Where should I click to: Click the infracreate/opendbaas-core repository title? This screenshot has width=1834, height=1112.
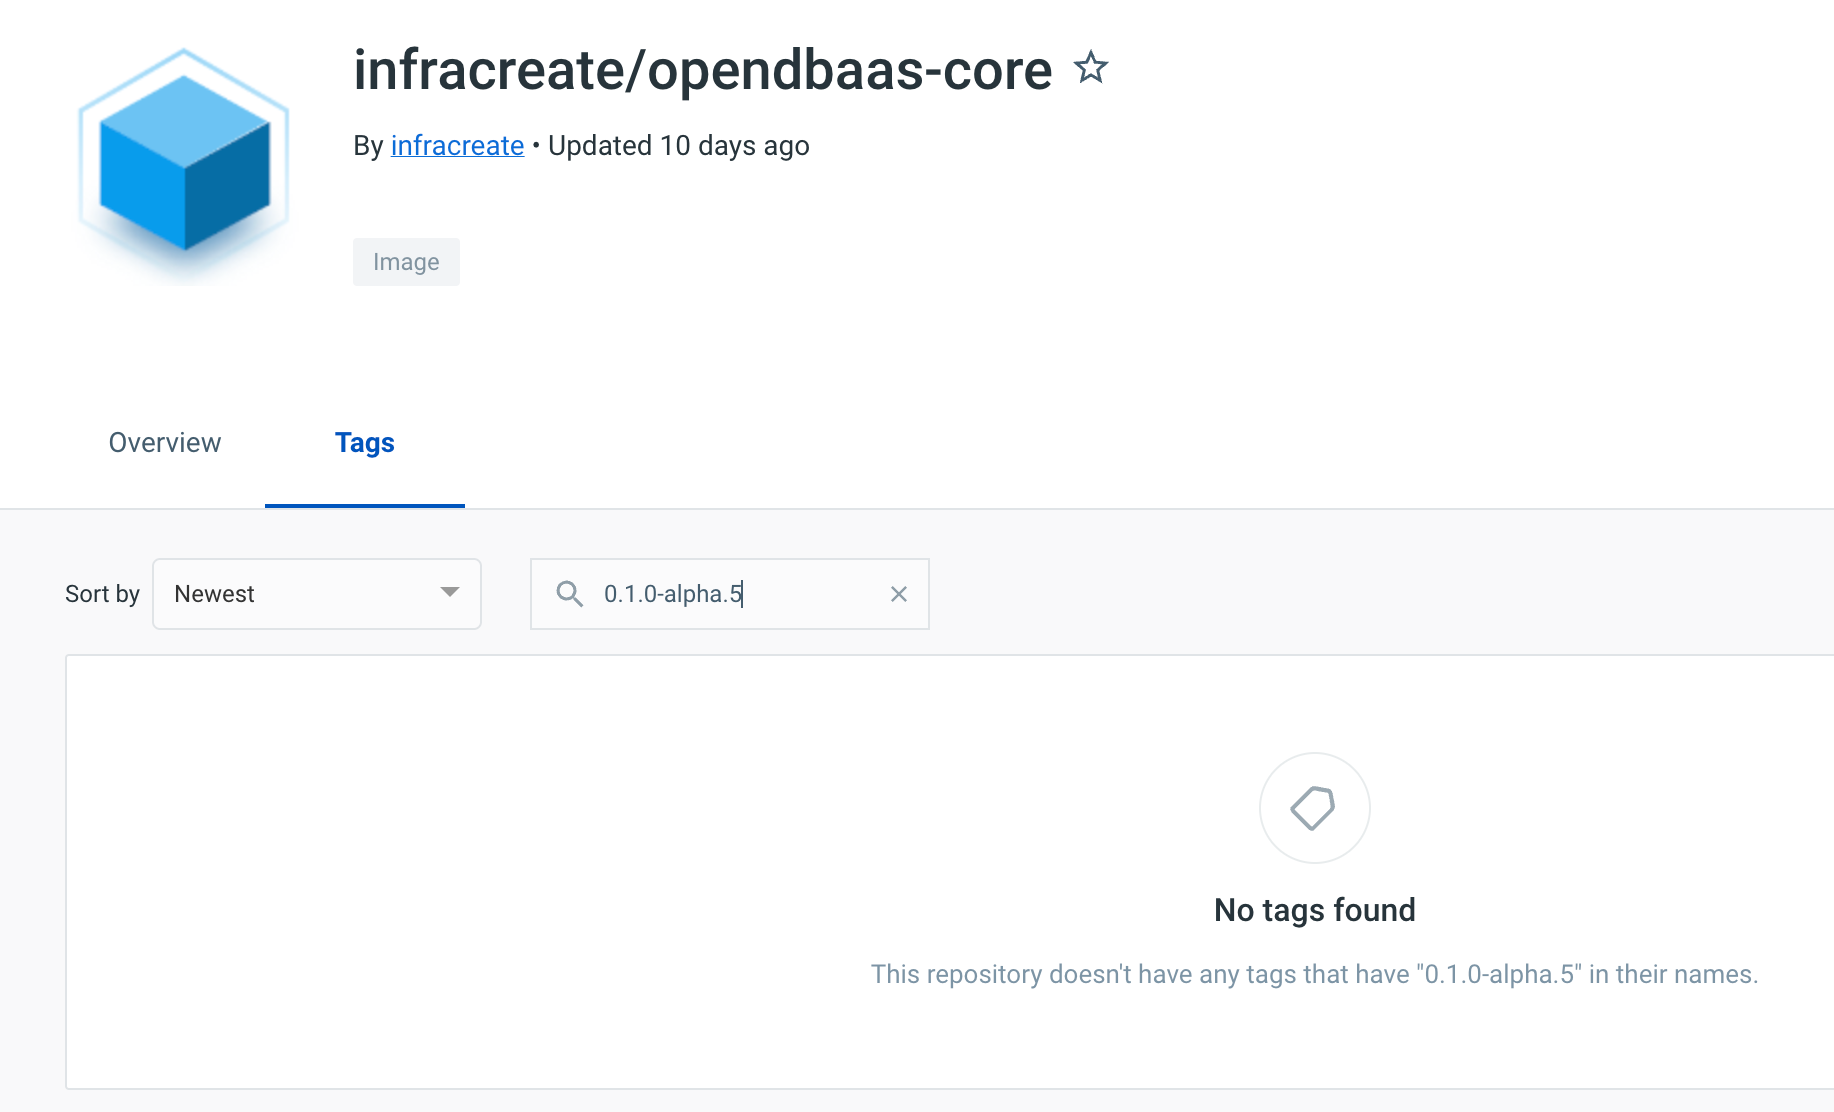(701, 70)
